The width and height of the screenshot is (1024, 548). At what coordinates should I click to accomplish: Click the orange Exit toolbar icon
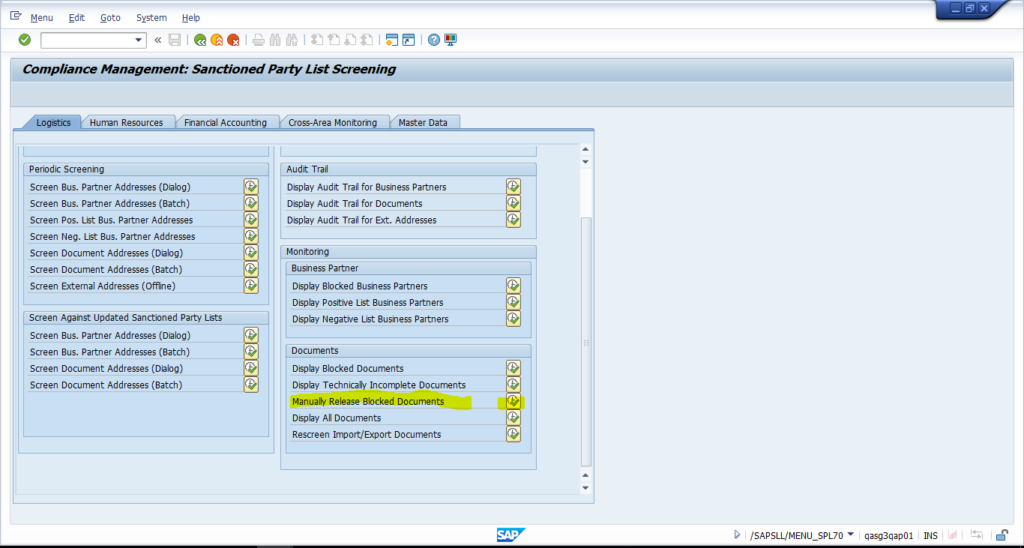click(217, 40)
